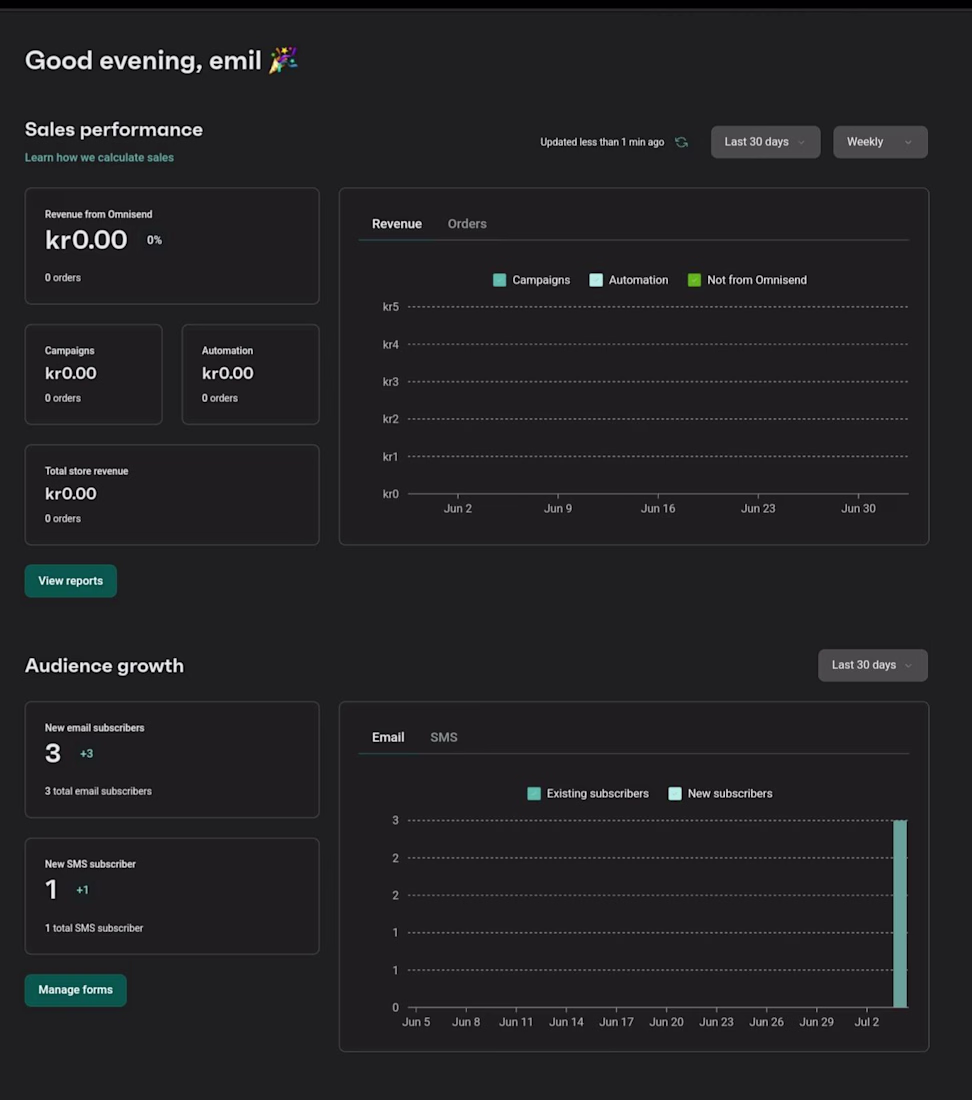Click the New SMS subscriber count 1
This screenshot has height=1100, width=972.
tap(51, 890)
